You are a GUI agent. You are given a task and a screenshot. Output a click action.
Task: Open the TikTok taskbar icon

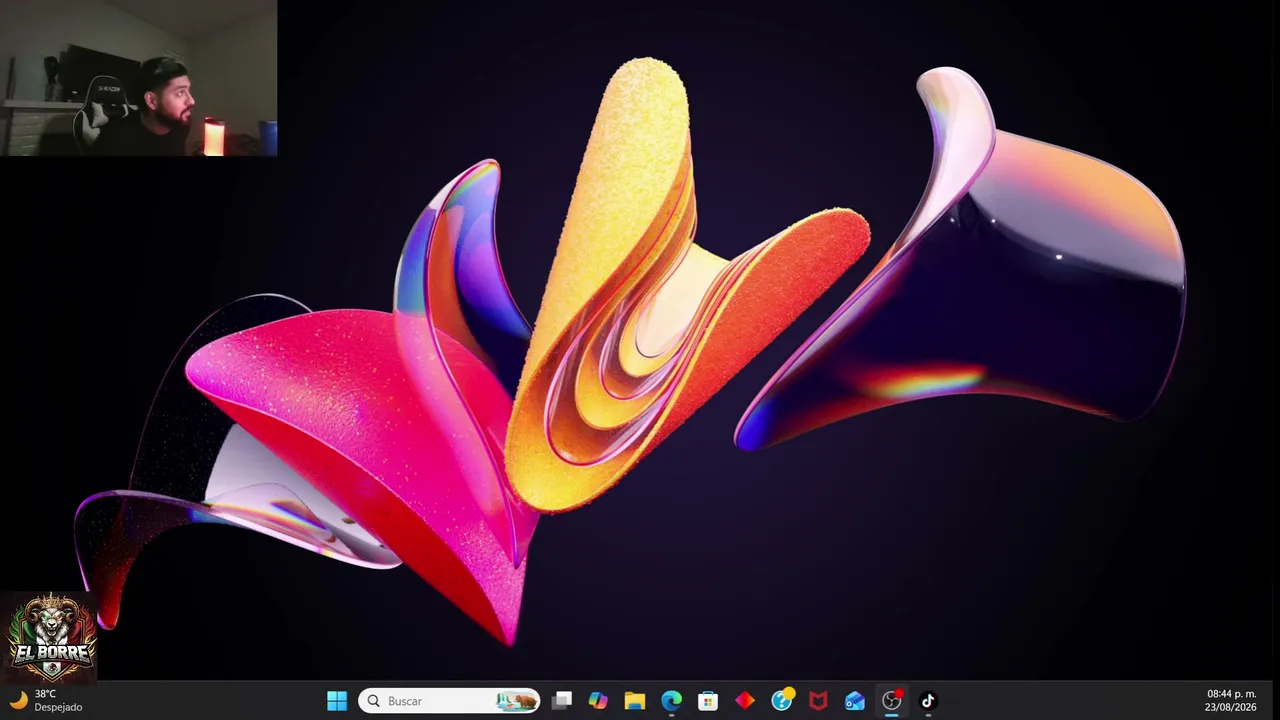coord(928,701)
